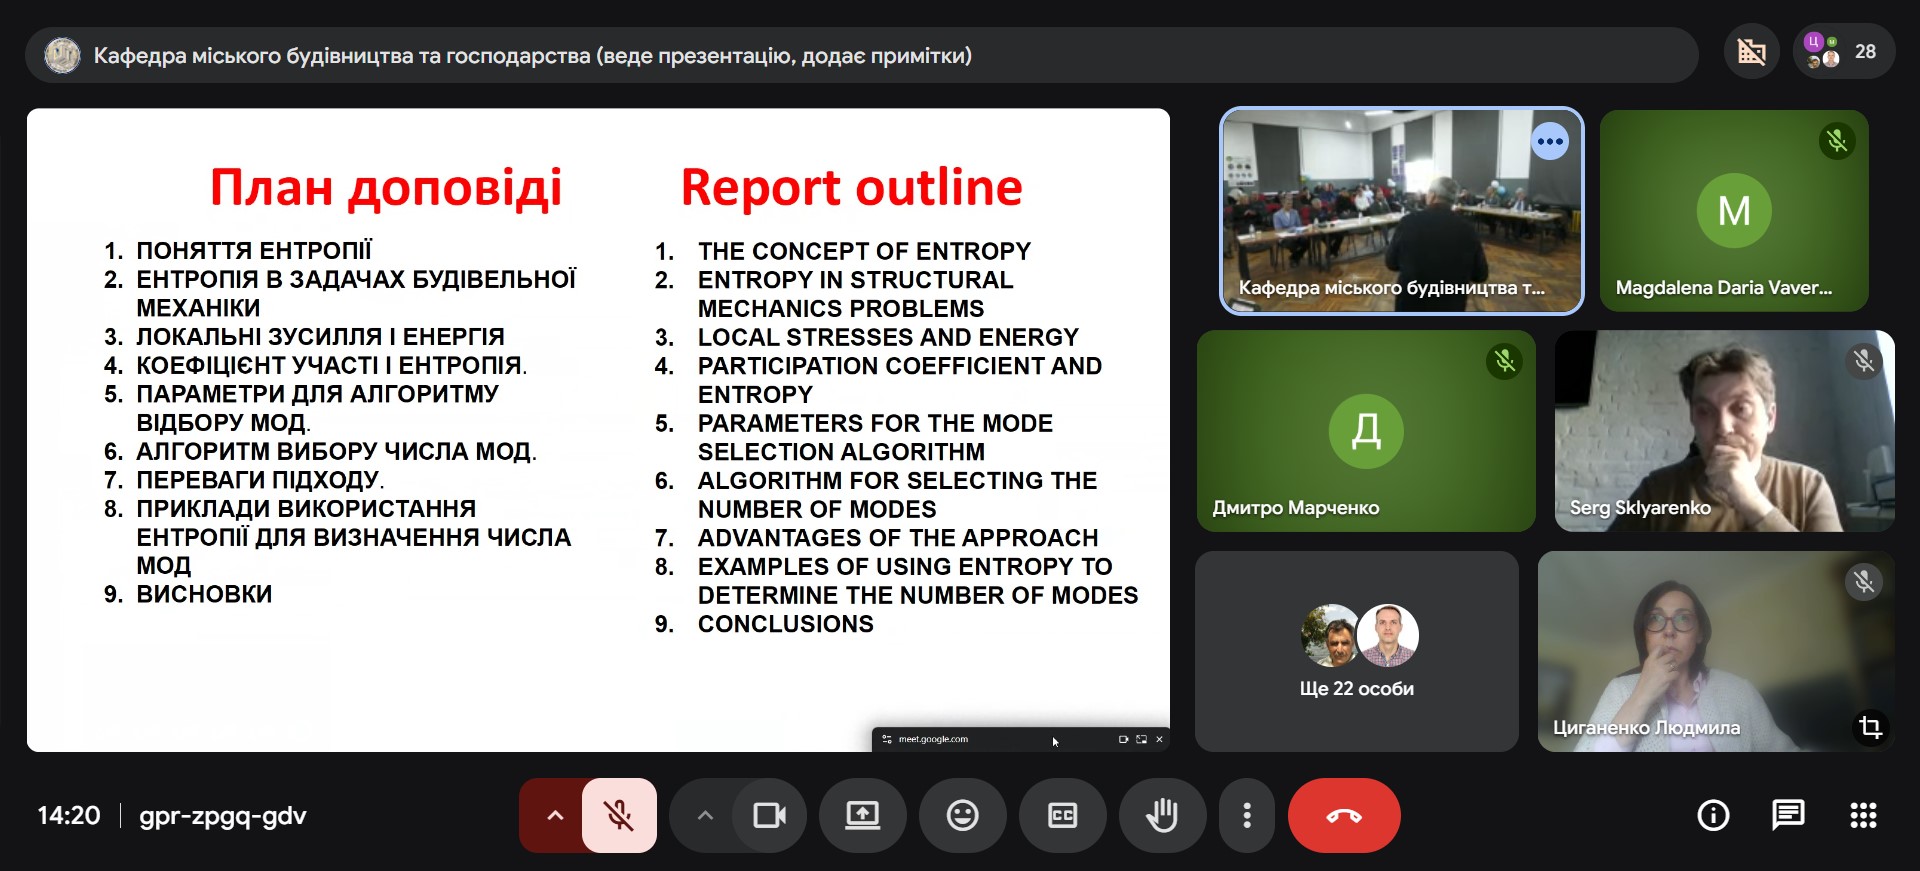Click the Present screen icon
The height and width of the screenshot is (871, 1920).
(x=862, y=816)
